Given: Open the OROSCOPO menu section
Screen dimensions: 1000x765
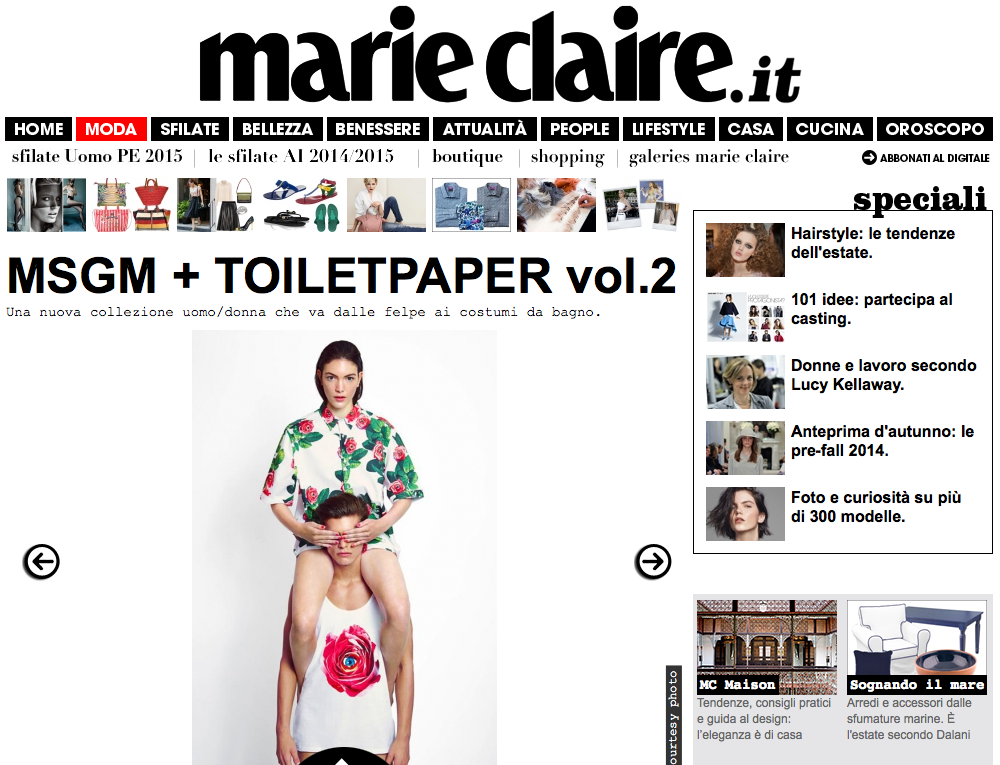Looking at the screenshot, I should tap(934, 129).
